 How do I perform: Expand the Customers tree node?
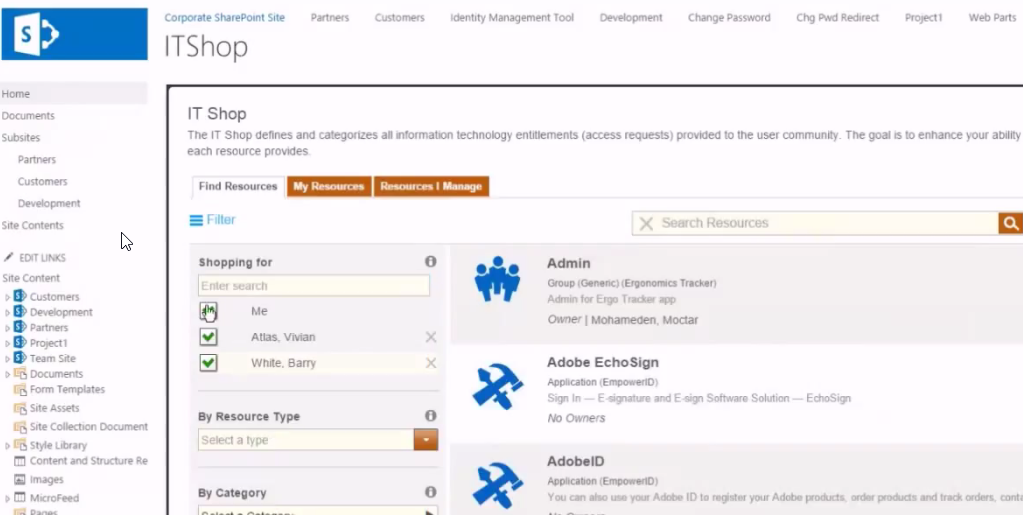pos(7,297)
